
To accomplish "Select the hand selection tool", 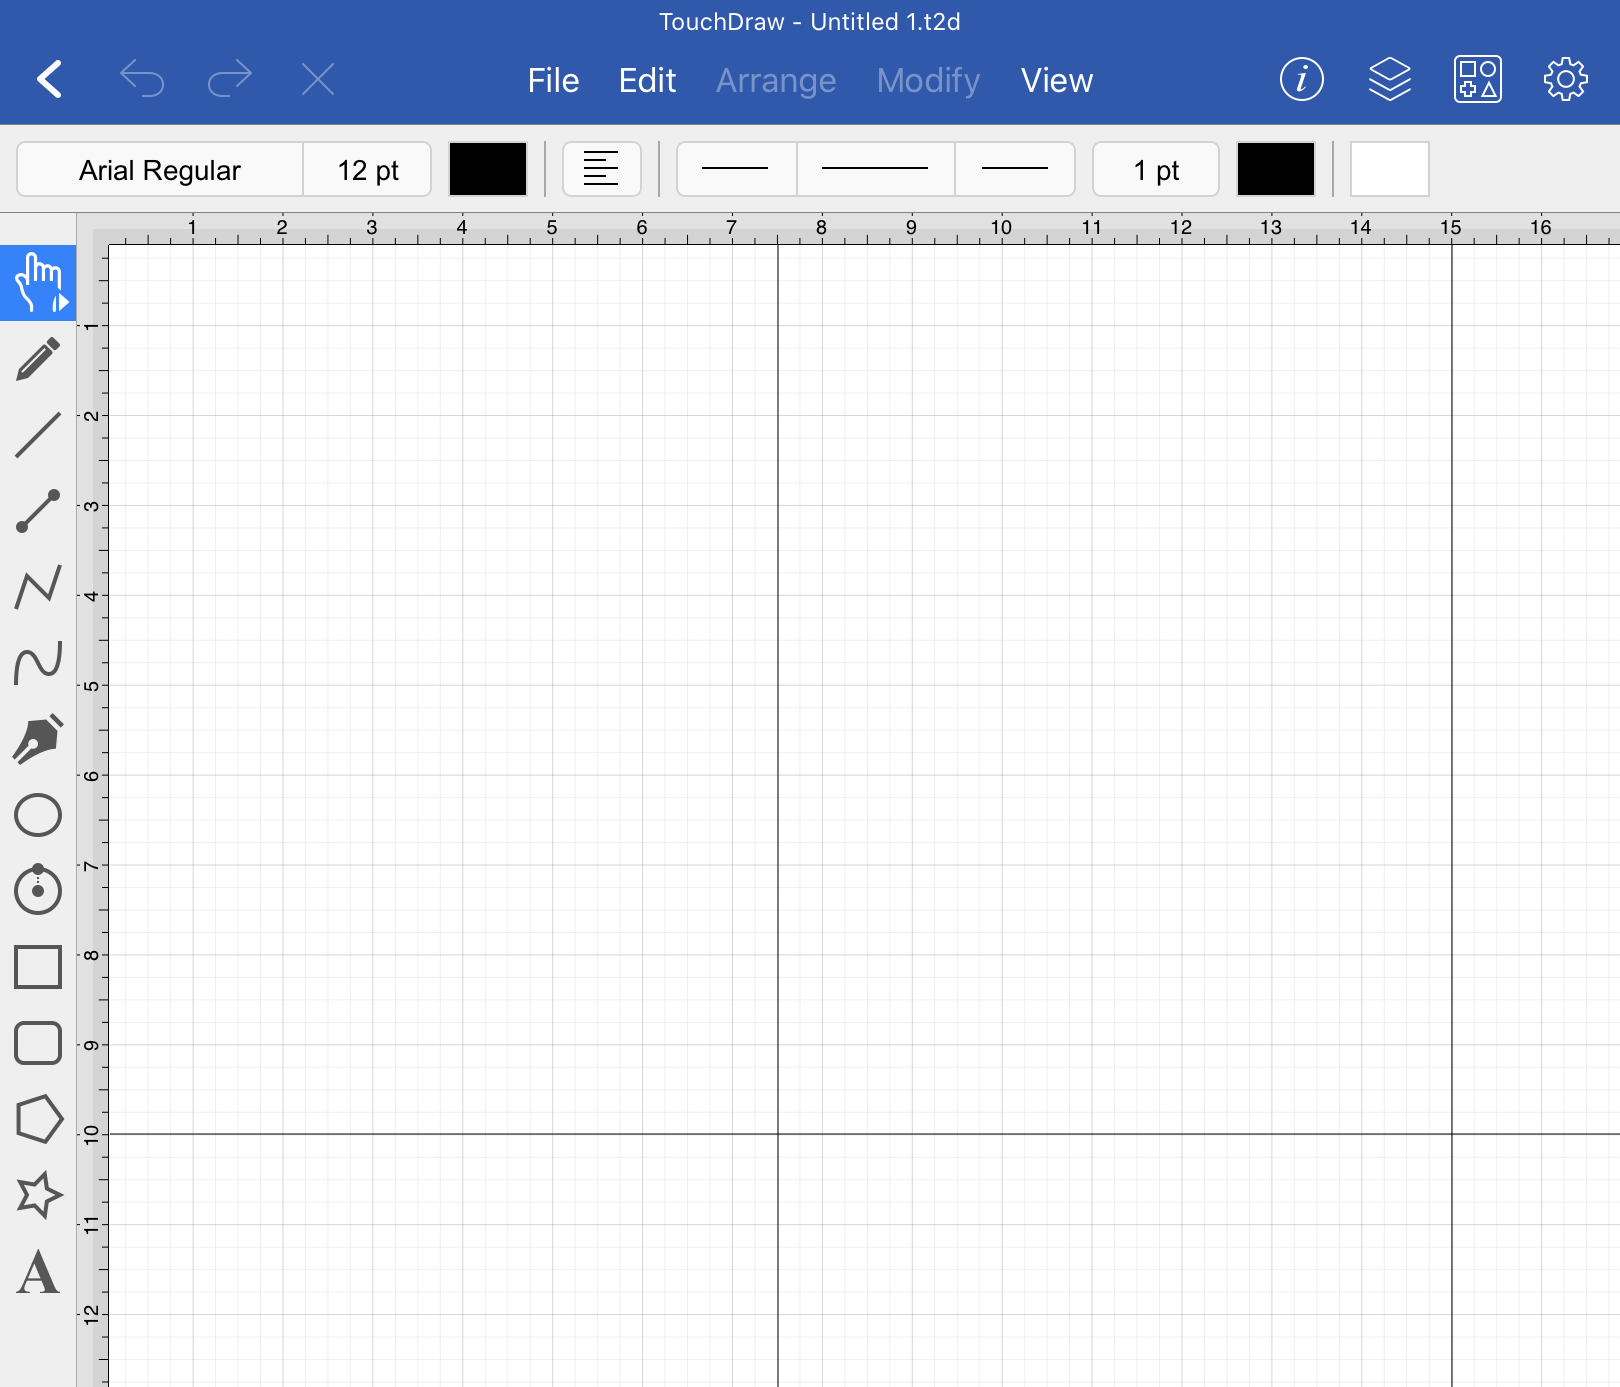I will [38, 283].
